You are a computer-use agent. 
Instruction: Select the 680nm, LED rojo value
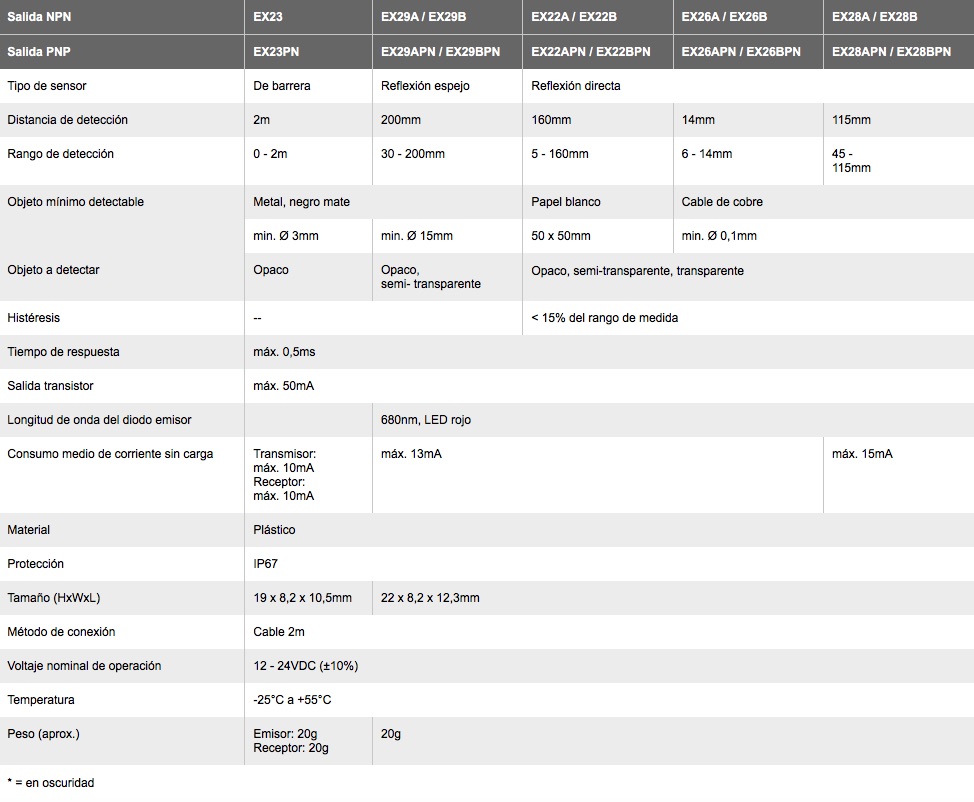point(426,420)
